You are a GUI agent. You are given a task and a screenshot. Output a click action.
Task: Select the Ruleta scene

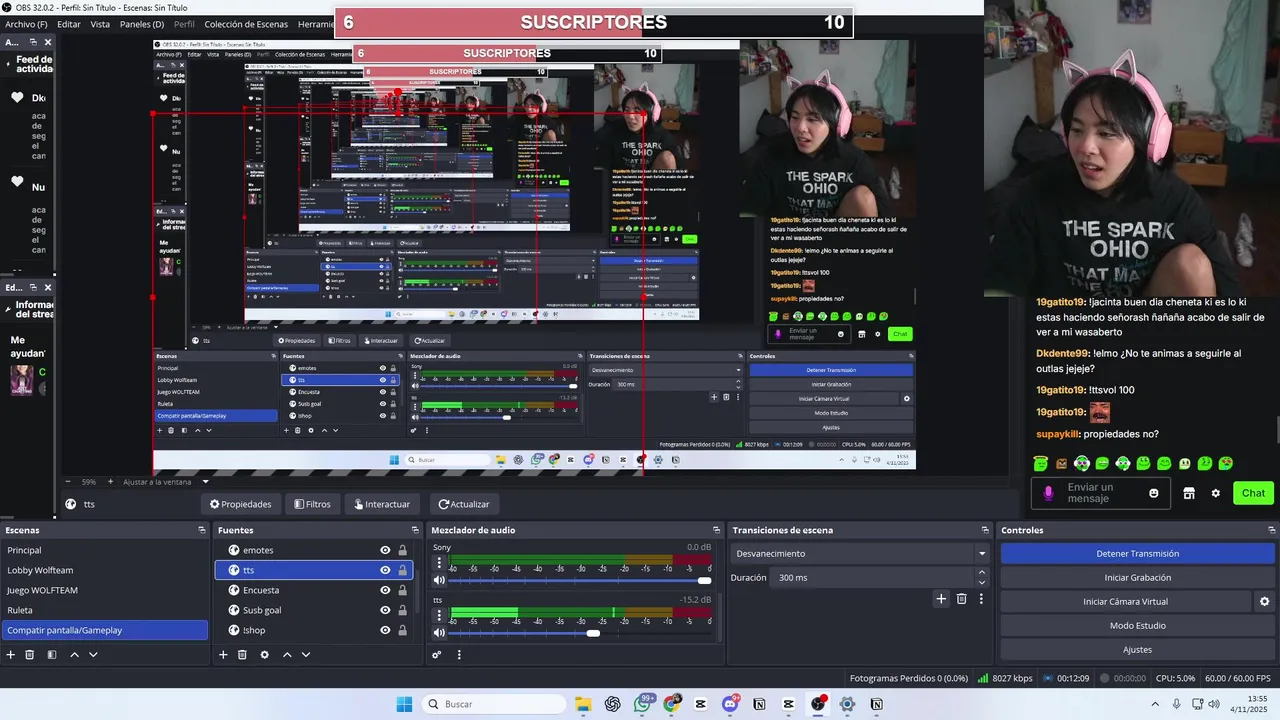[104, 610]
